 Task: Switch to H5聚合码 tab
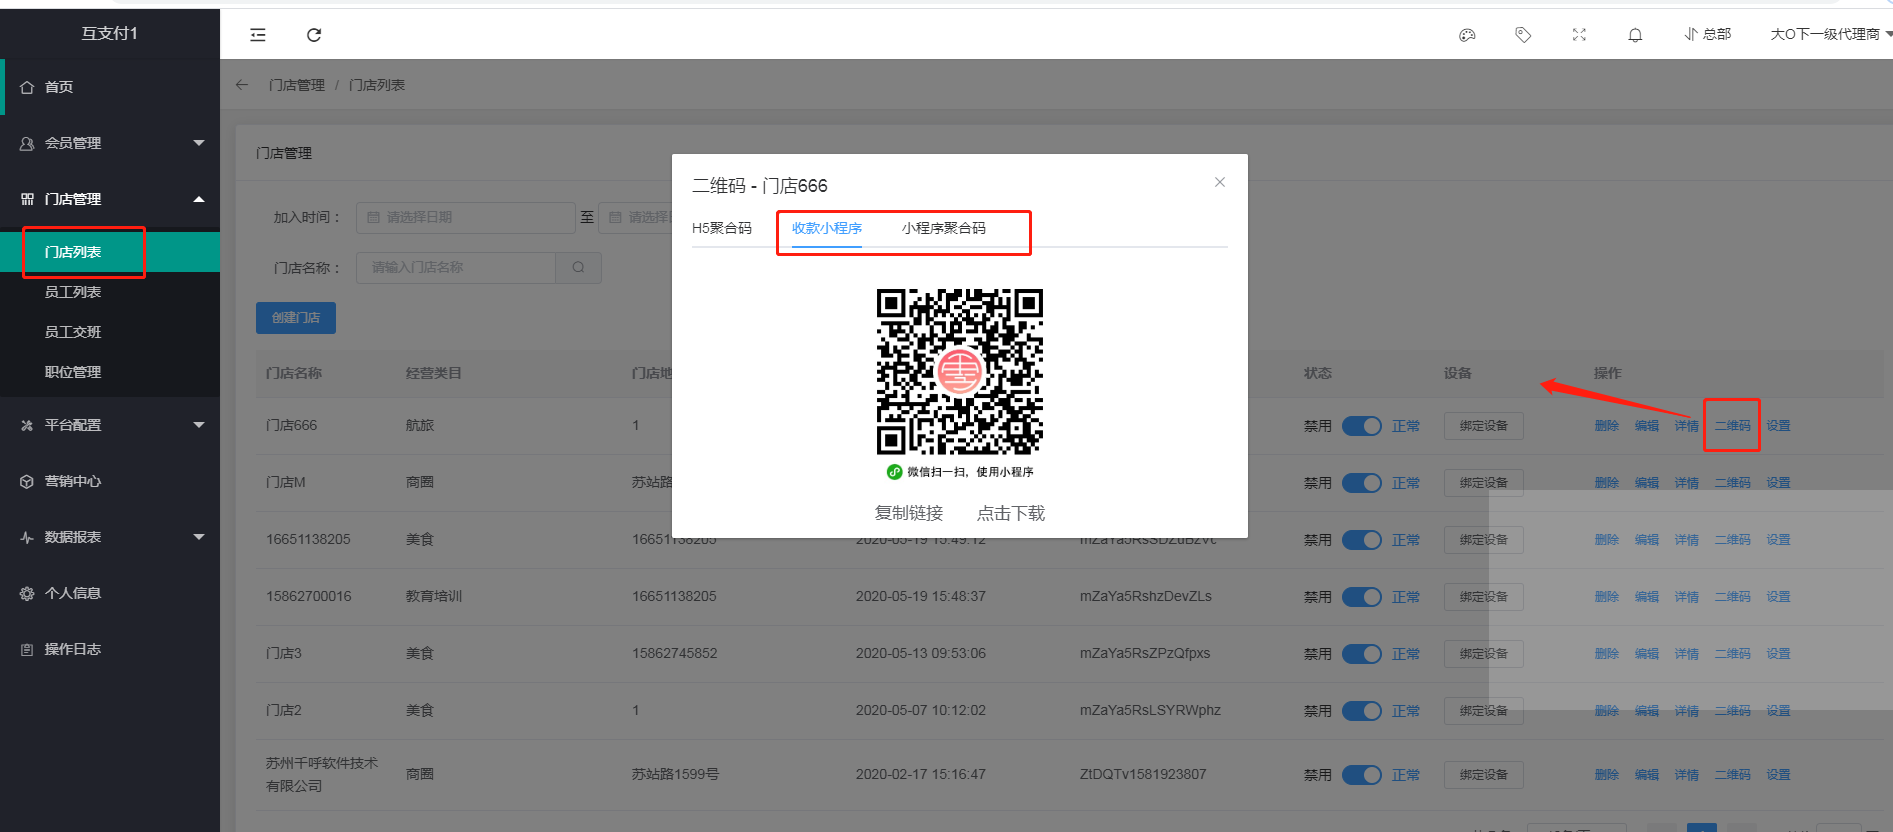point(722,228)
